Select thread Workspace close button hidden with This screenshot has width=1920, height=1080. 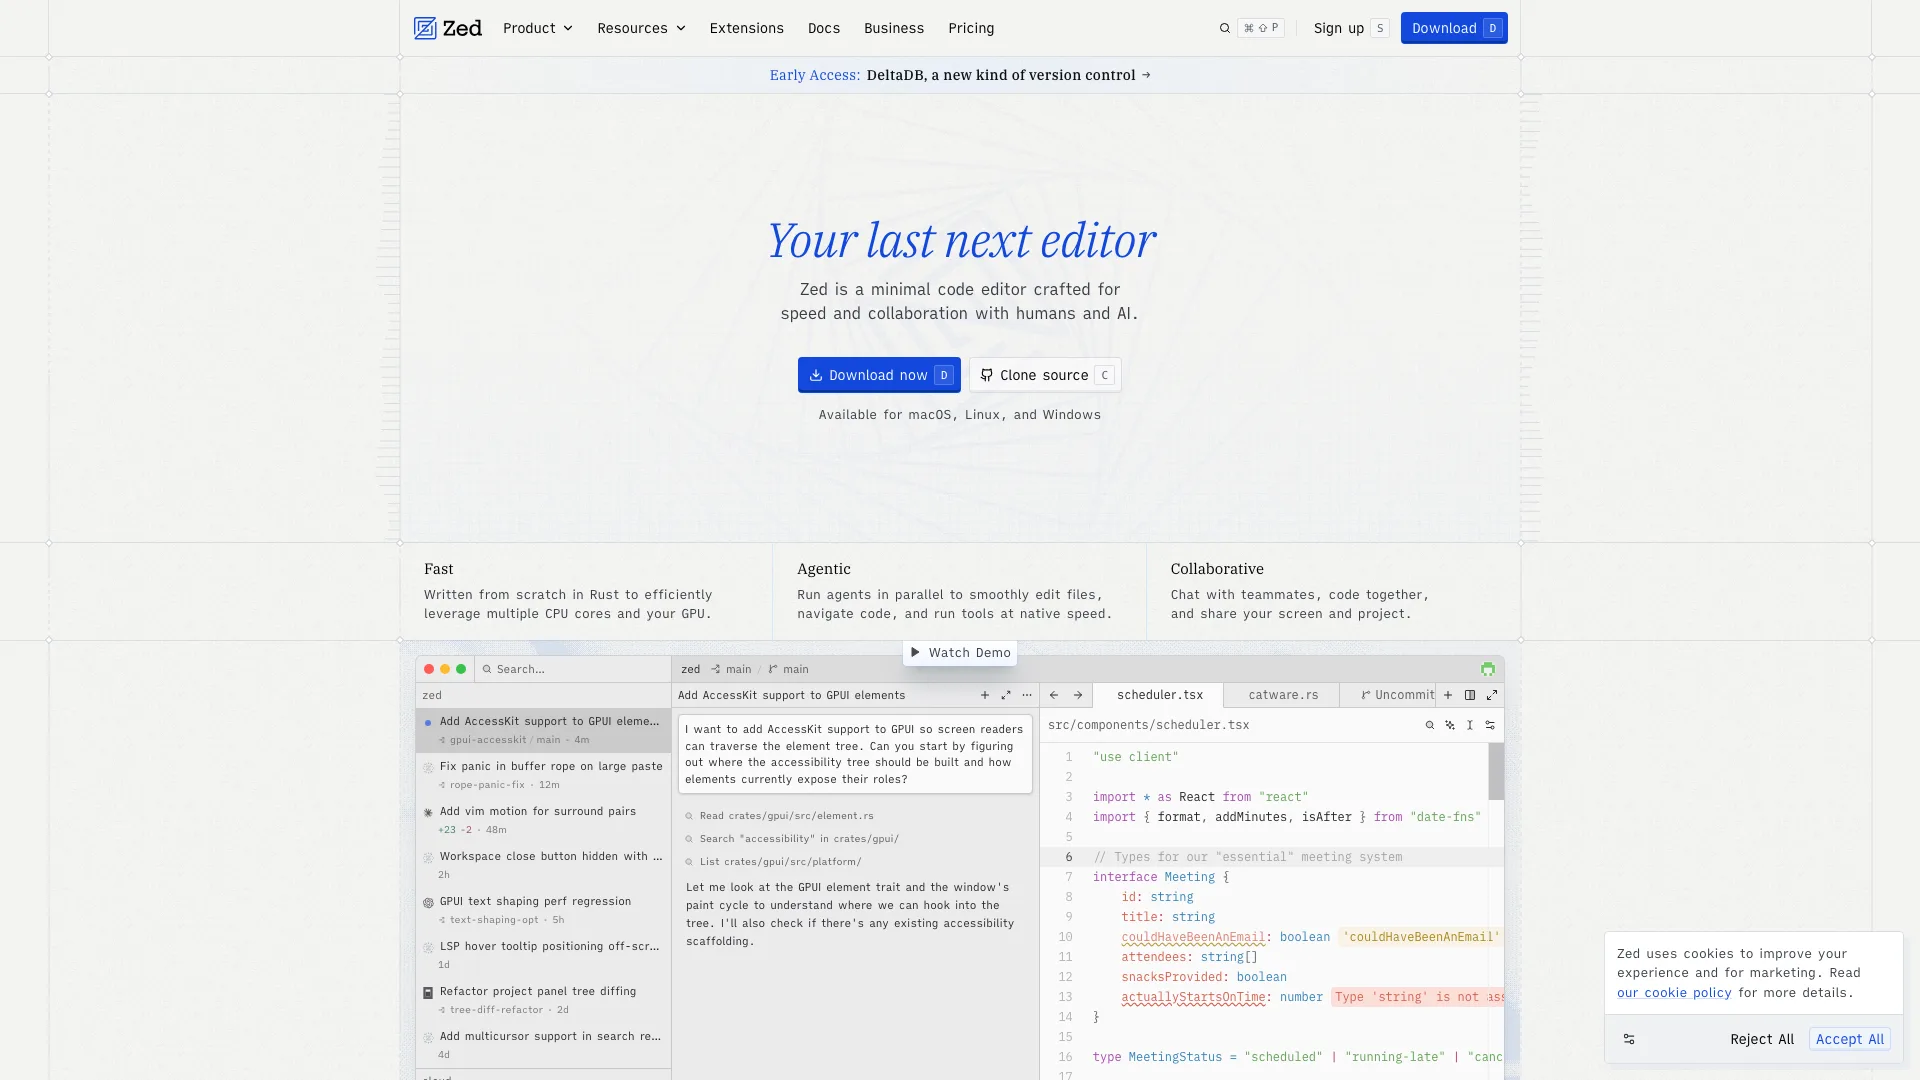543,865
